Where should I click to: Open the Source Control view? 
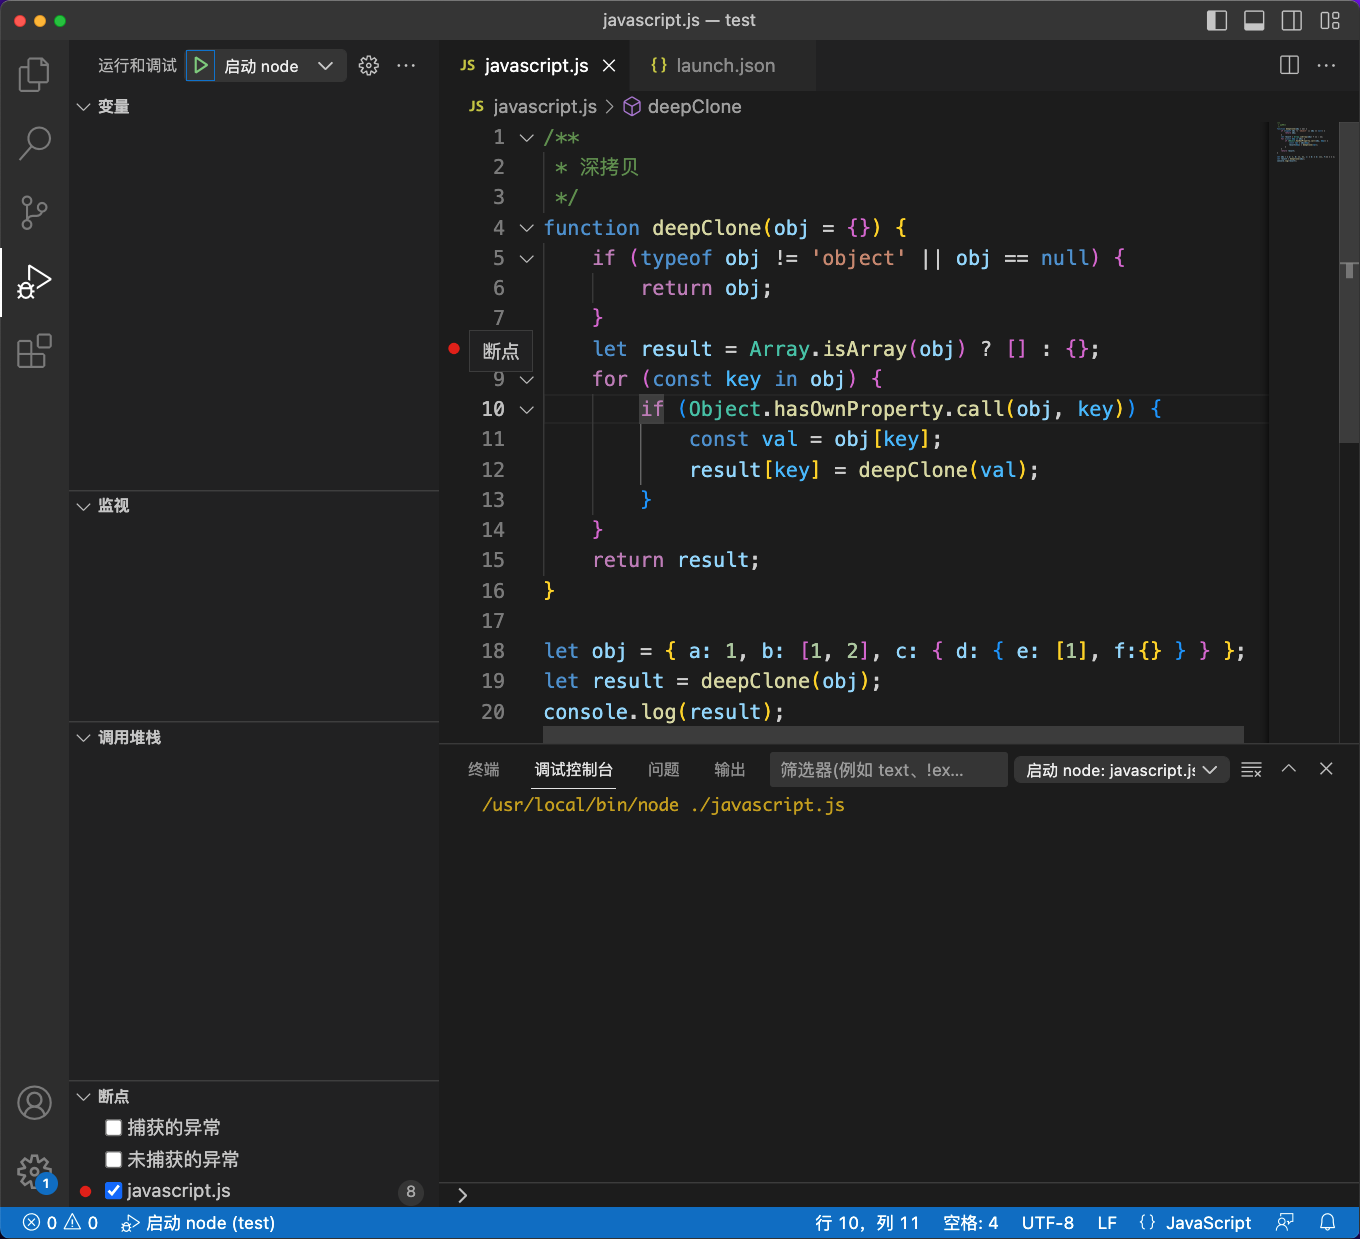[34, 213]
